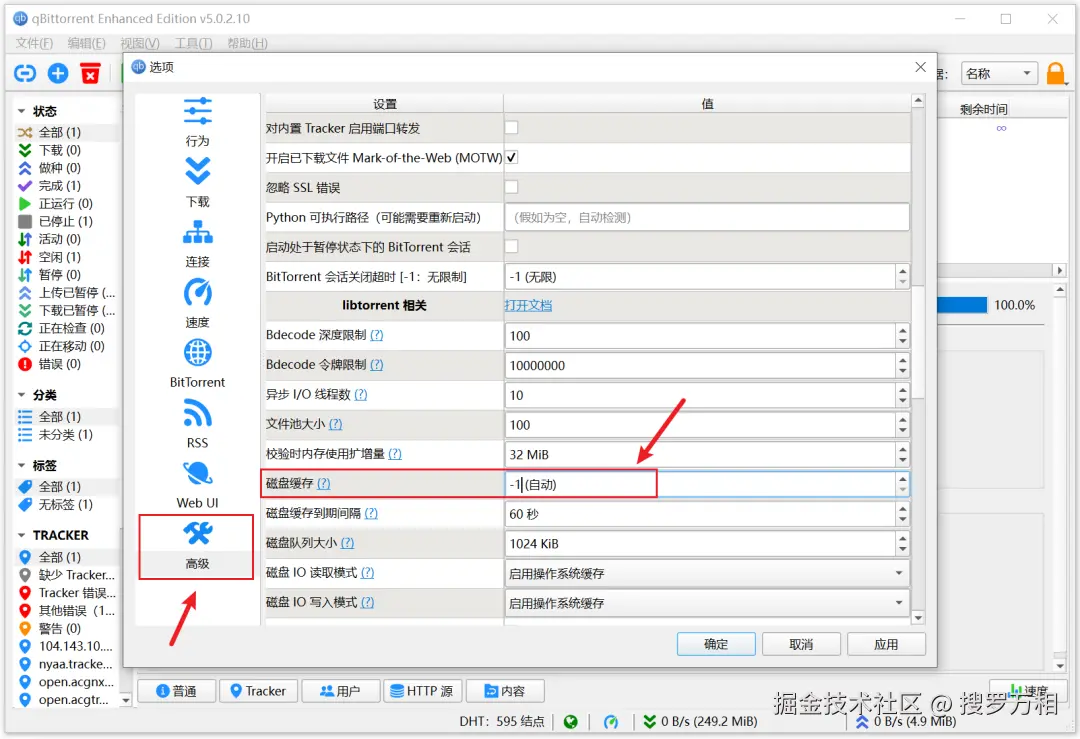The image size is (1080, 739).
Task: Collapse the 状态 section in the sidebar
Action: [x=21, y=111]
